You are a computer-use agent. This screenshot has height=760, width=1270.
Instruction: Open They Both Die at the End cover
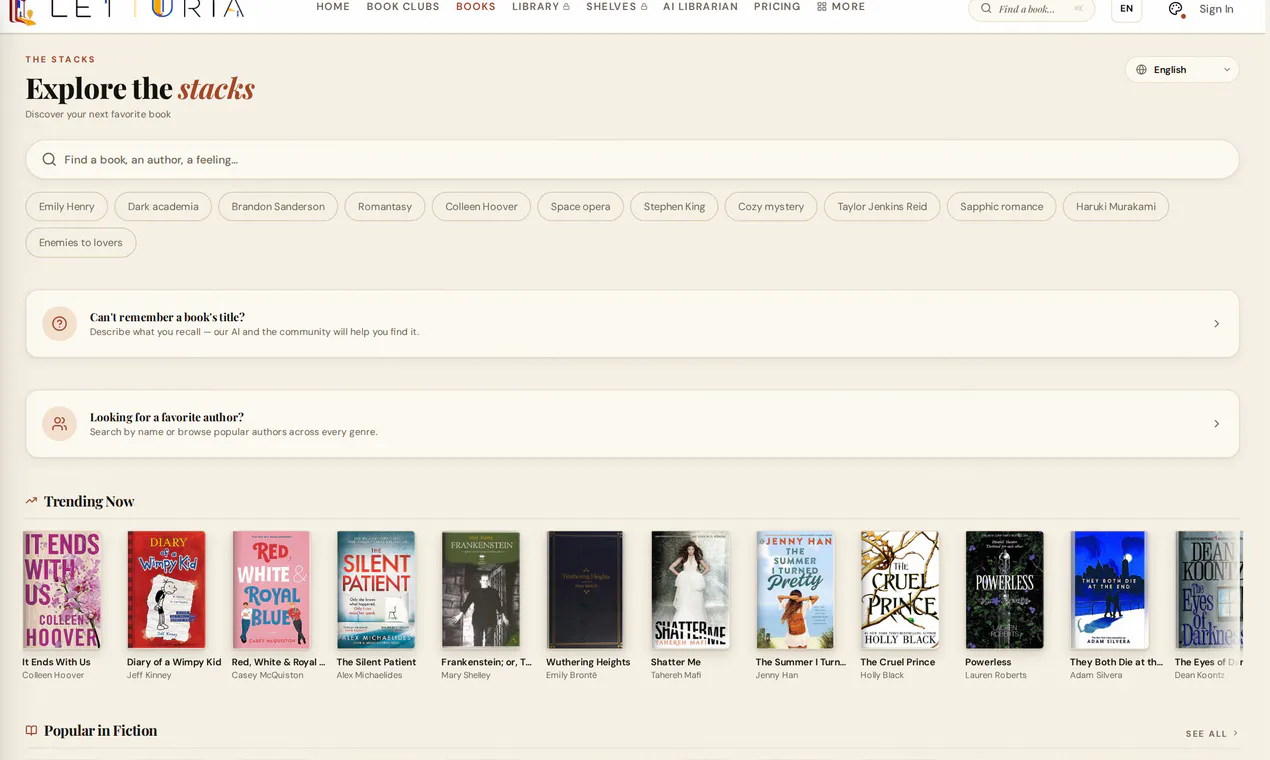coord(1109,589)
